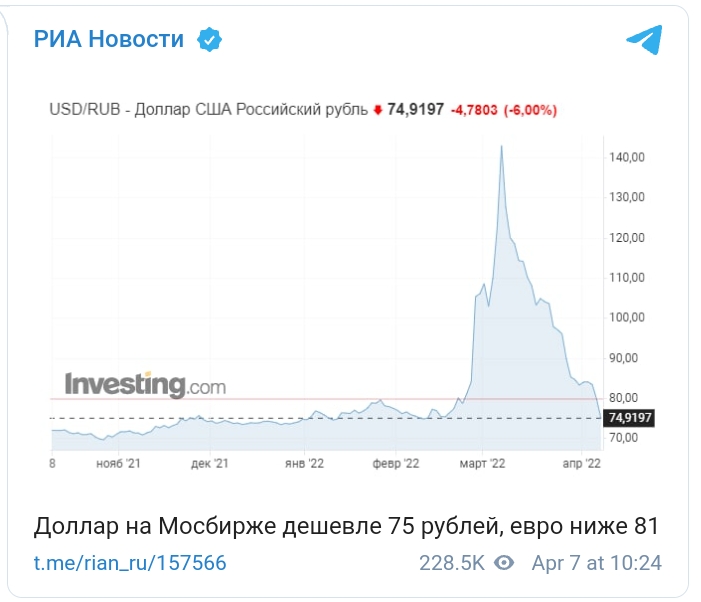Click the февр '22 axis label
This screenshot has height=602, width=701.
point(396,463)
